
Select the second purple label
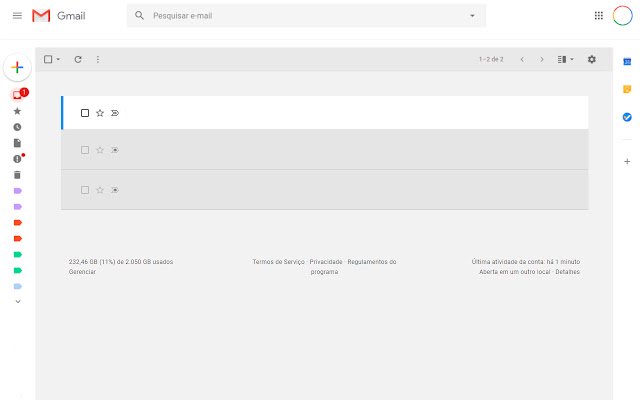[18, 207]
